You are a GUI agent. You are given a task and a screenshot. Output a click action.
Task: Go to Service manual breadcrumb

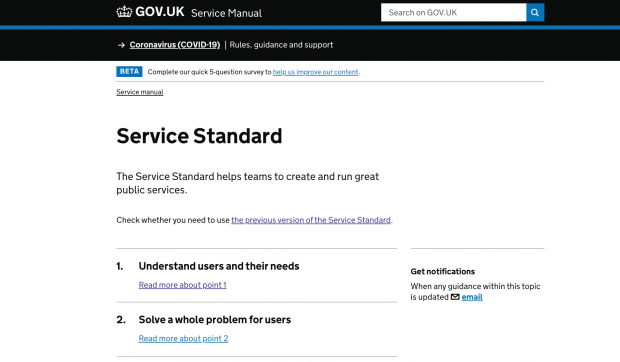[x=140, y=92]
